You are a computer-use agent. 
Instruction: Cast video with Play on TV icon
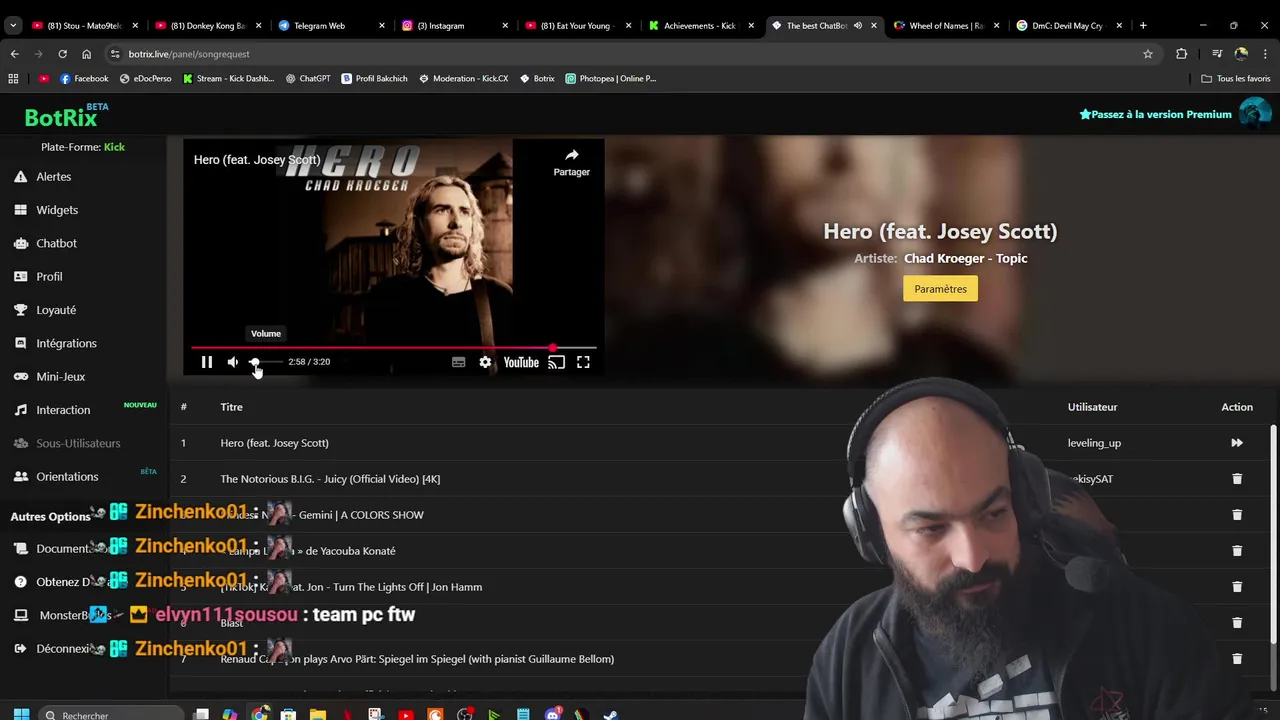[557, 362]
